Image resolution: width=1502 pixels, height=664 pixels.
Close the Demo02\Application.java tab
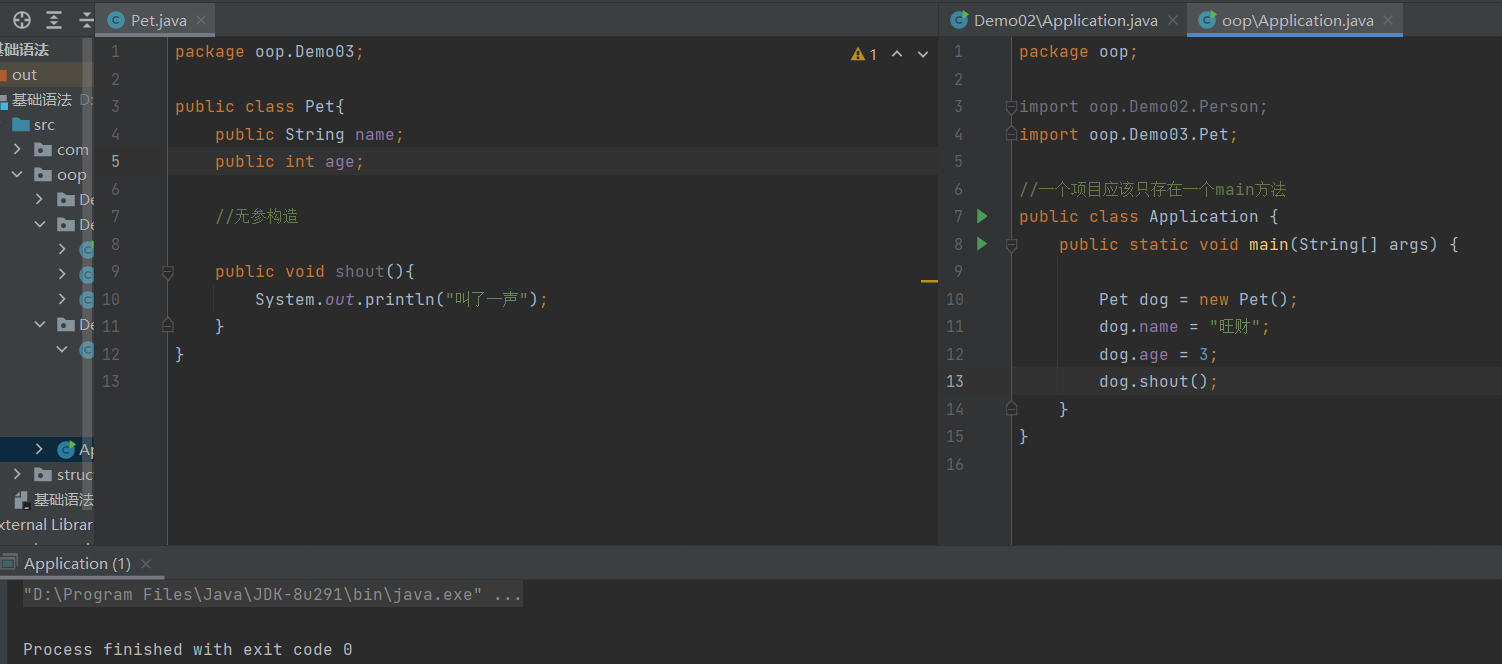point(1173,21)
